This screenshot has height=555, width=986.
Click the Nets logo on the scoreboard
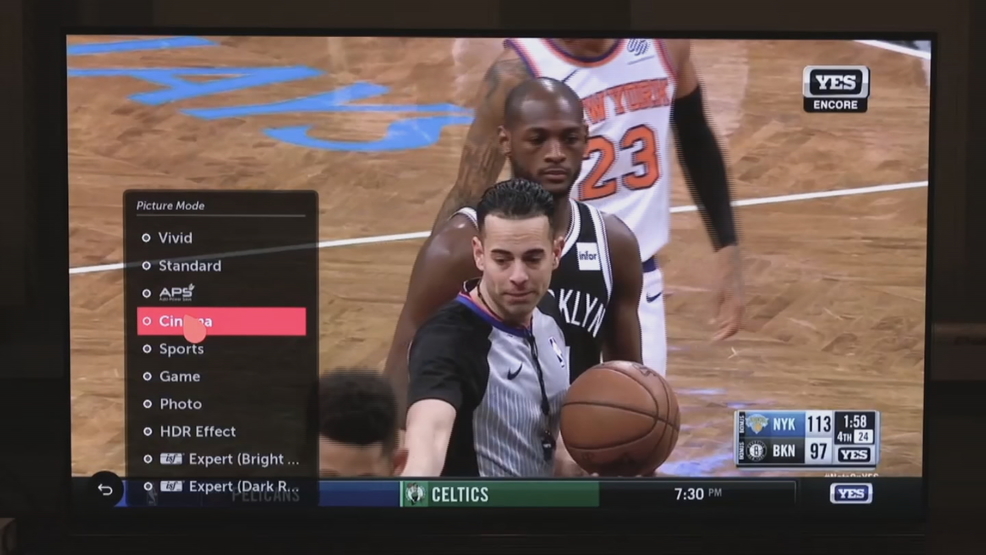coord(756,451)
